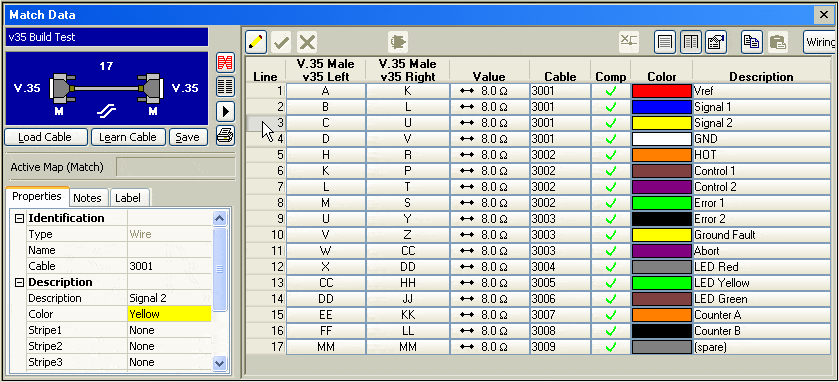Screen dimensions: 839x382
Task: Click the properties checklist icon
Action: point(716,42)
